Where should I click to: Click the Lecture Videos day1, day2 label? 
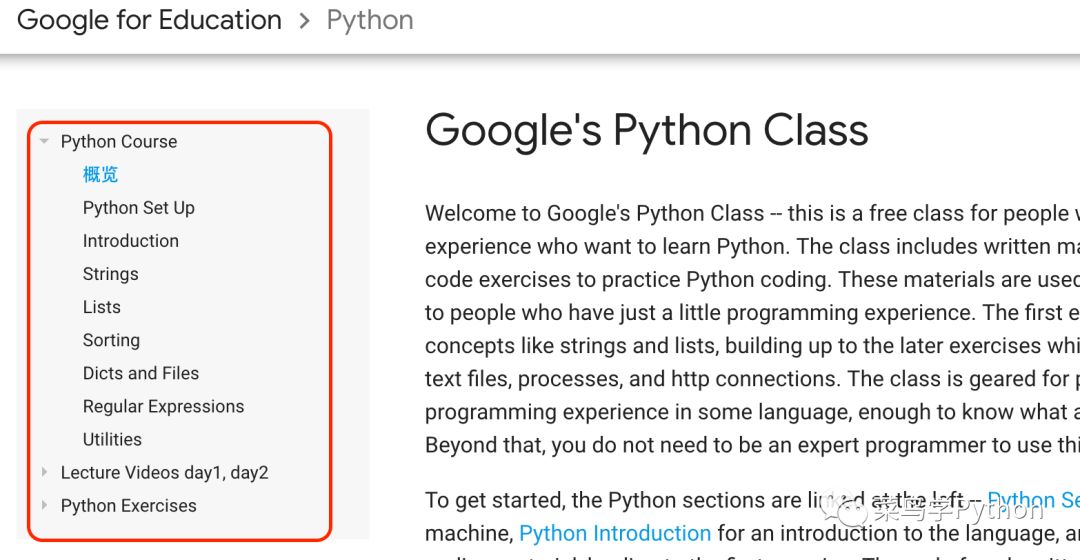click(164, 473)
